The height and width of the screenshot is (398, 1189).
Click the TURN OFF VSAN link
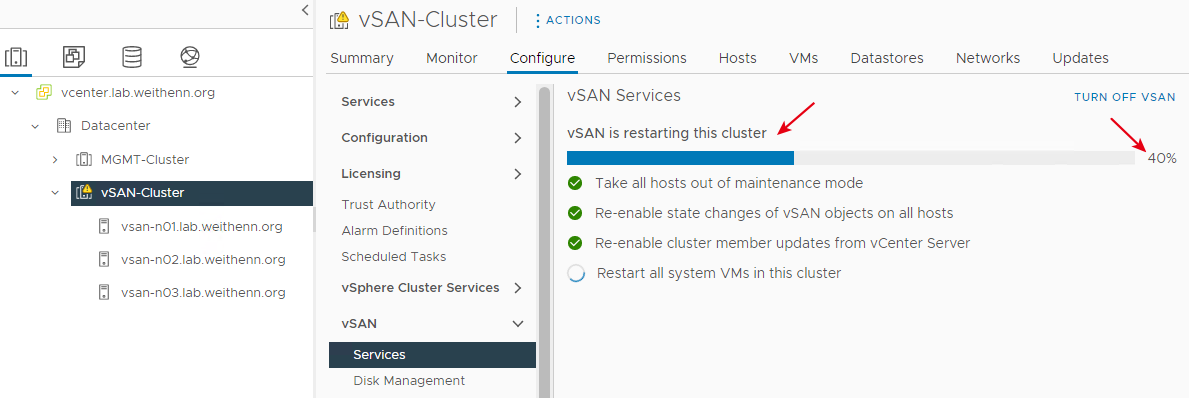point(1125,97)
